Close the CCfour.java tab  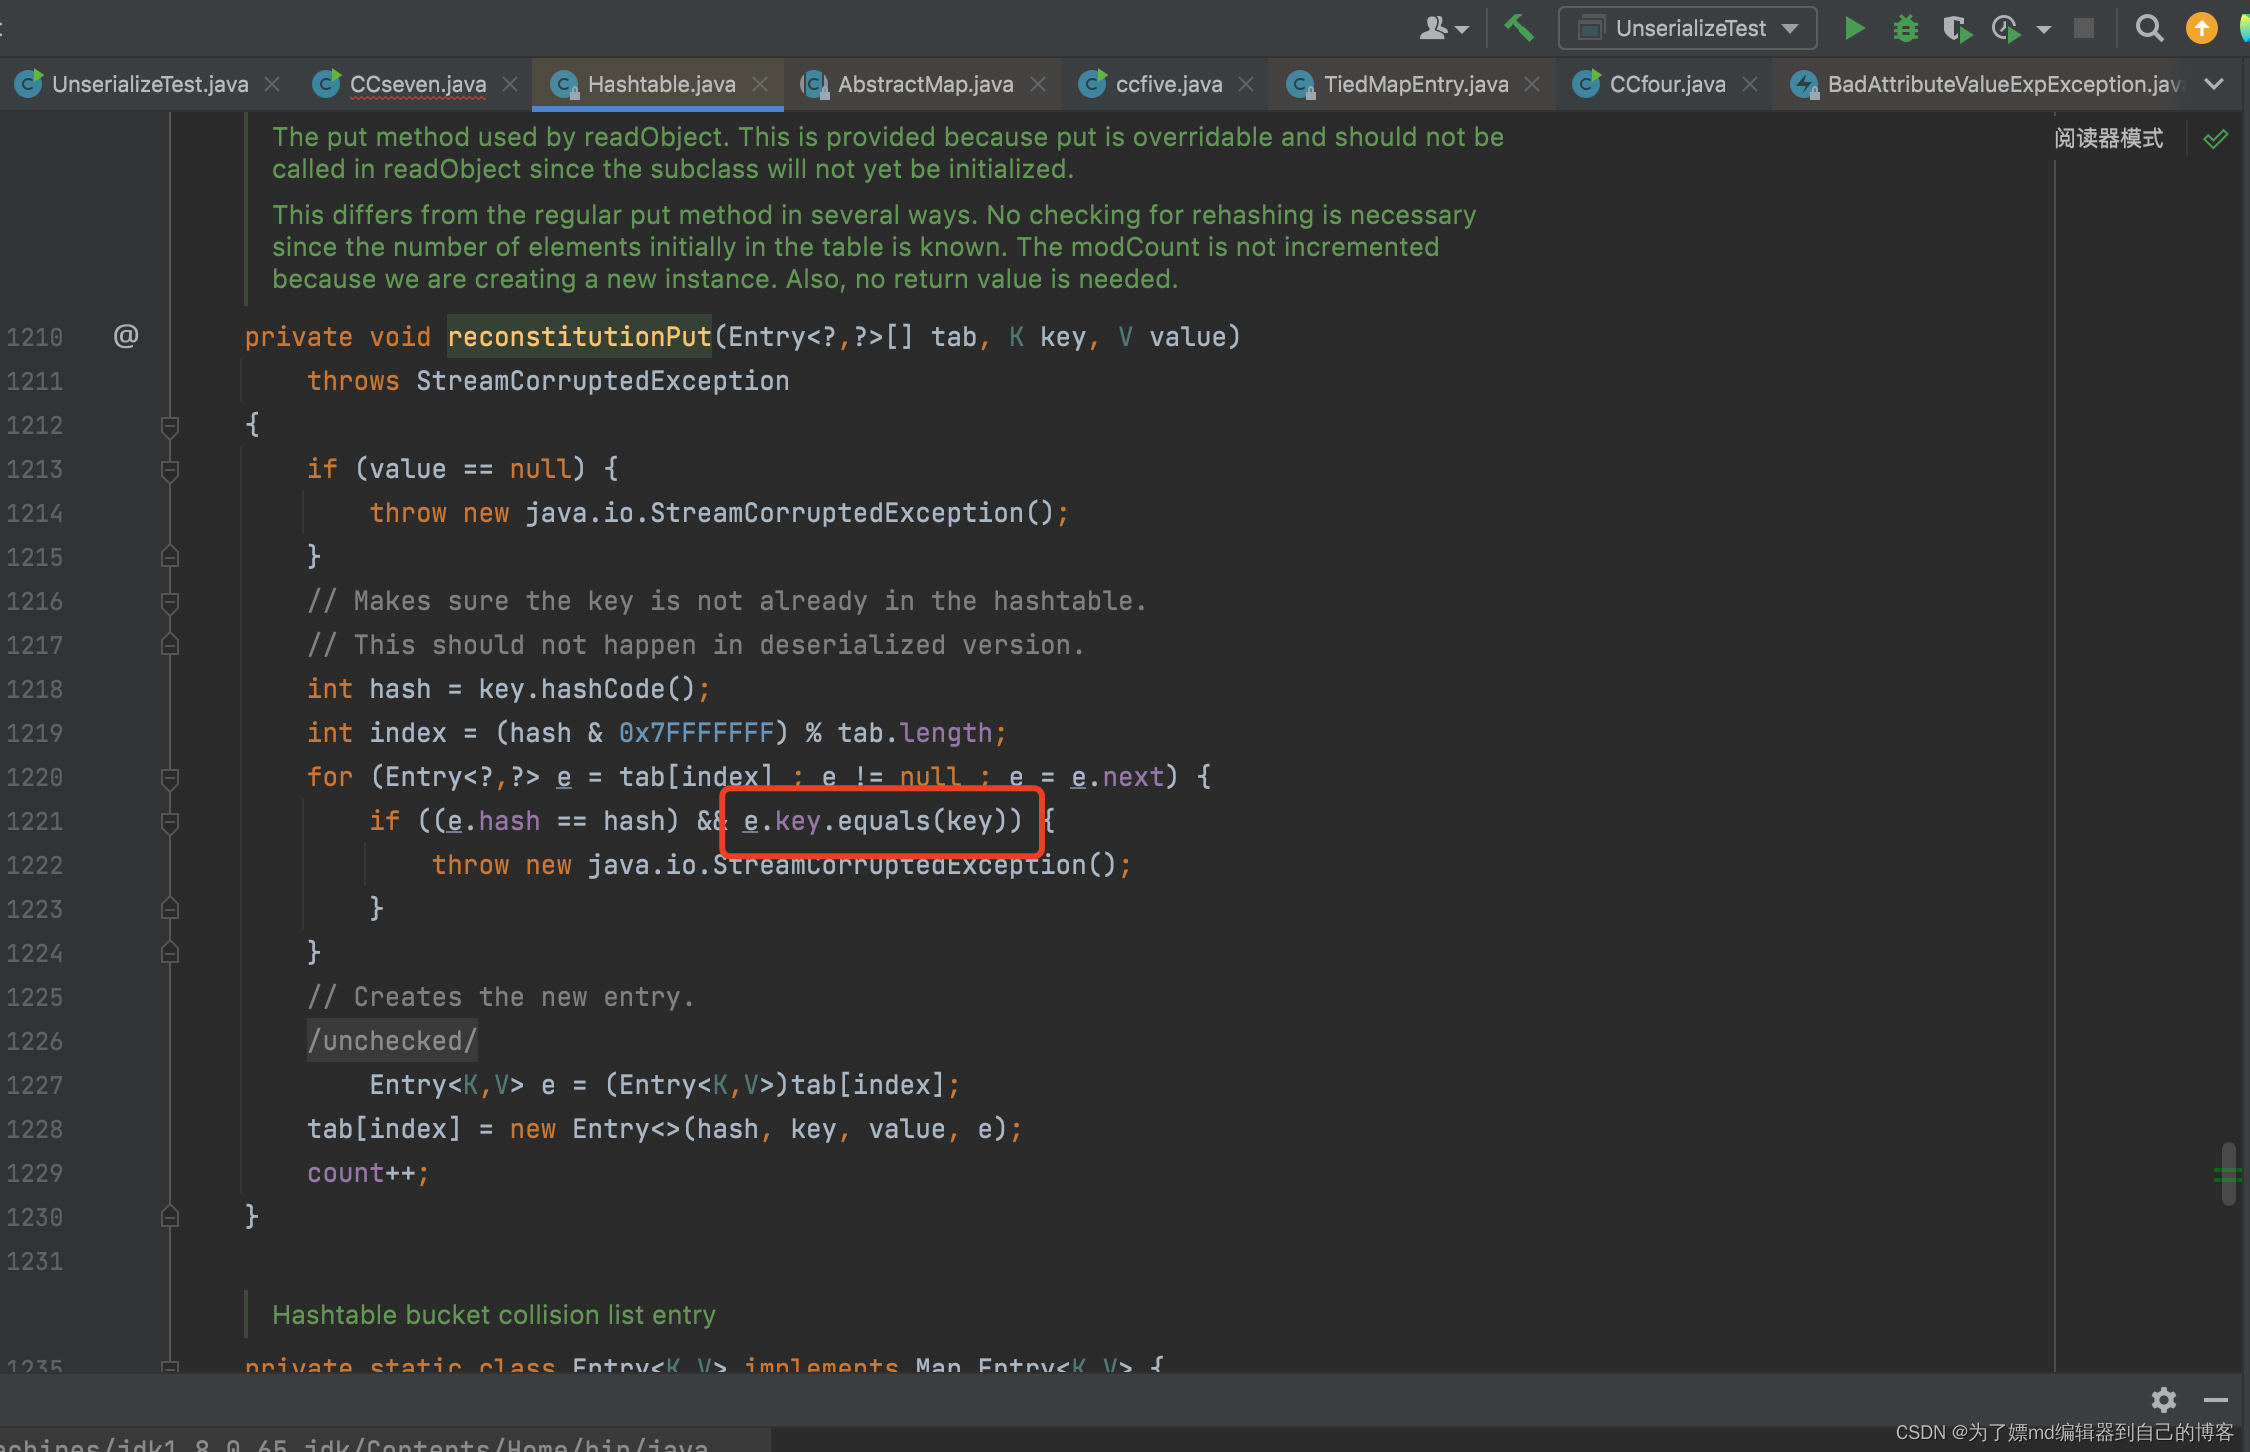click(1750, 85)
